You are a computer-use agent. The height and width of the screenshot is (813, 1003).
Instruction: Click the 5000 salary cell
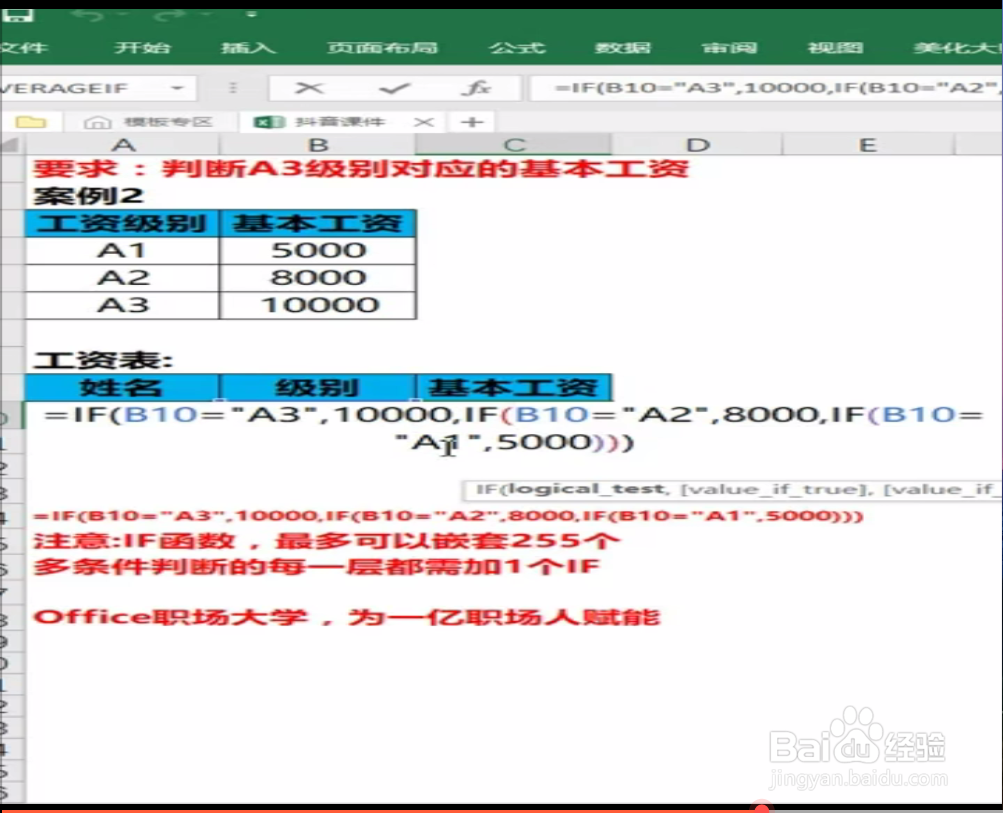point(318,250)
